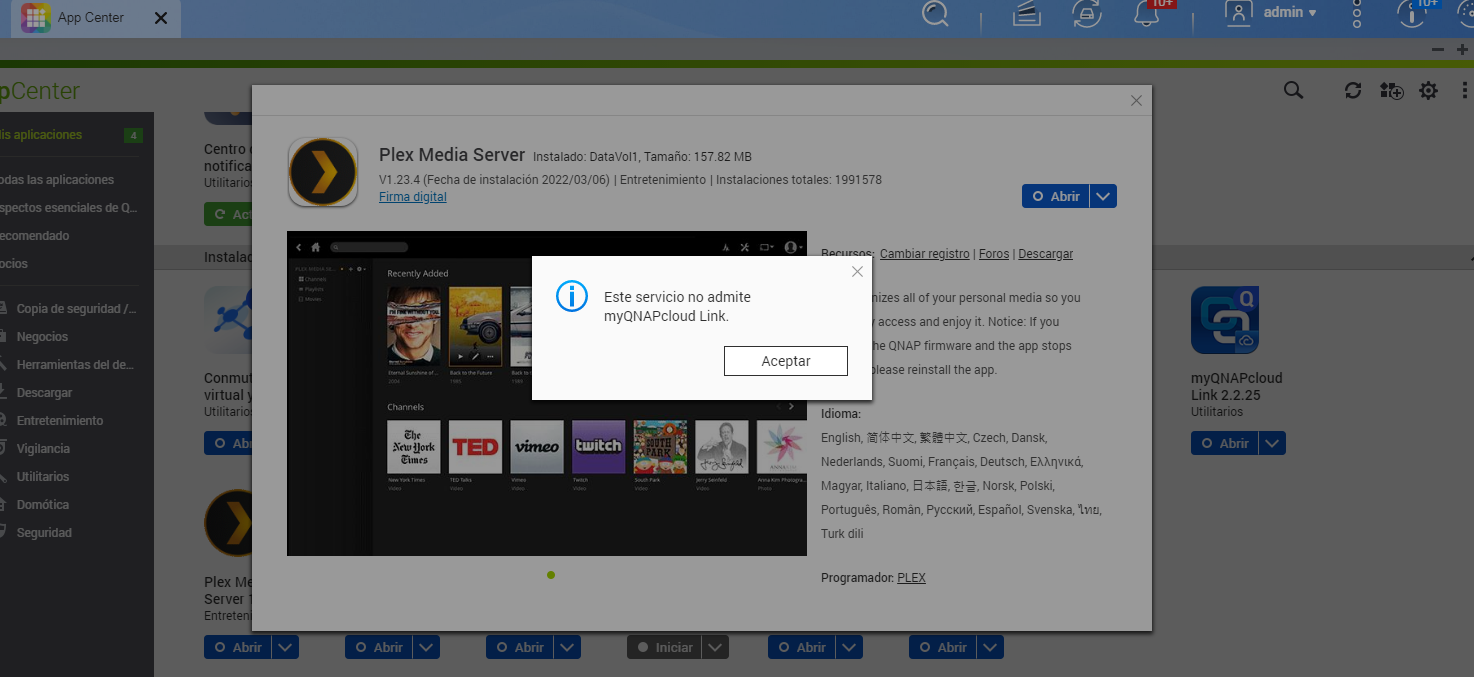Viewport: 1474px width, 677px height.
Task: Open the Firma digital link
Action: coord(412,197)
